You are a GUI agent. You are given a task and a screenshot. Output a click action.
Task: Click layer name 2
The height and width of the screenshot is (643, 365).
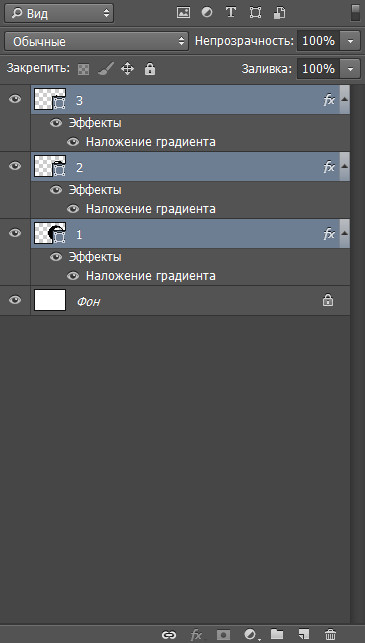pos(79,168)
